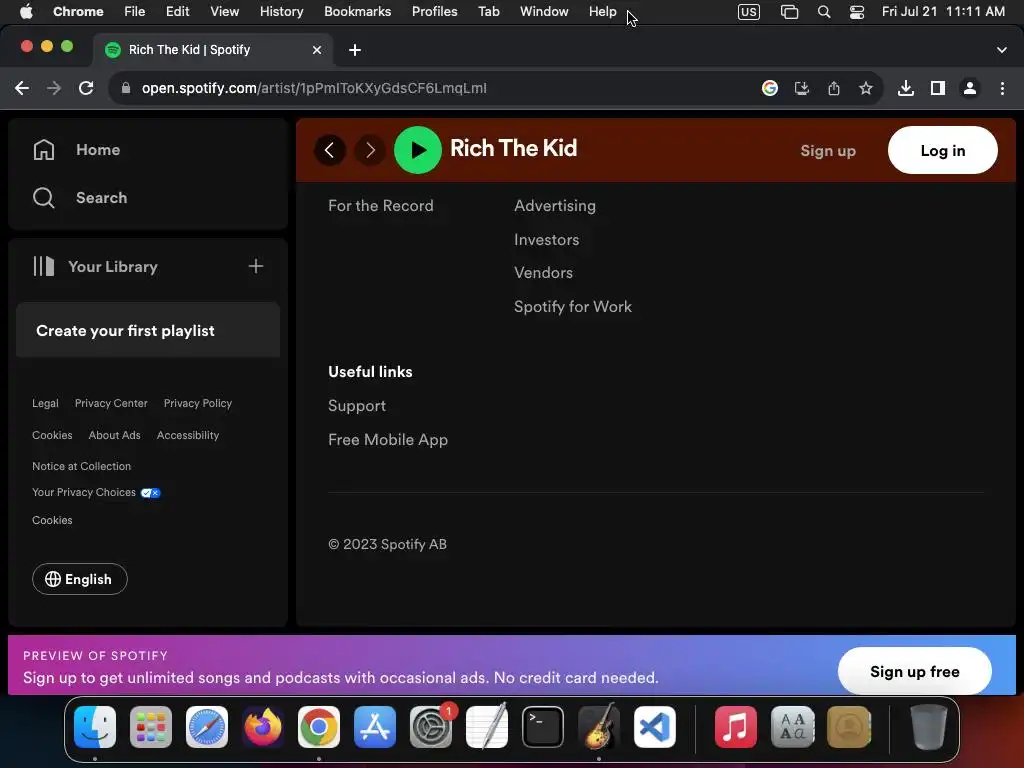1024x768 pixels.
Task: Open the Investors link
Action: click(x=546, y=240)
